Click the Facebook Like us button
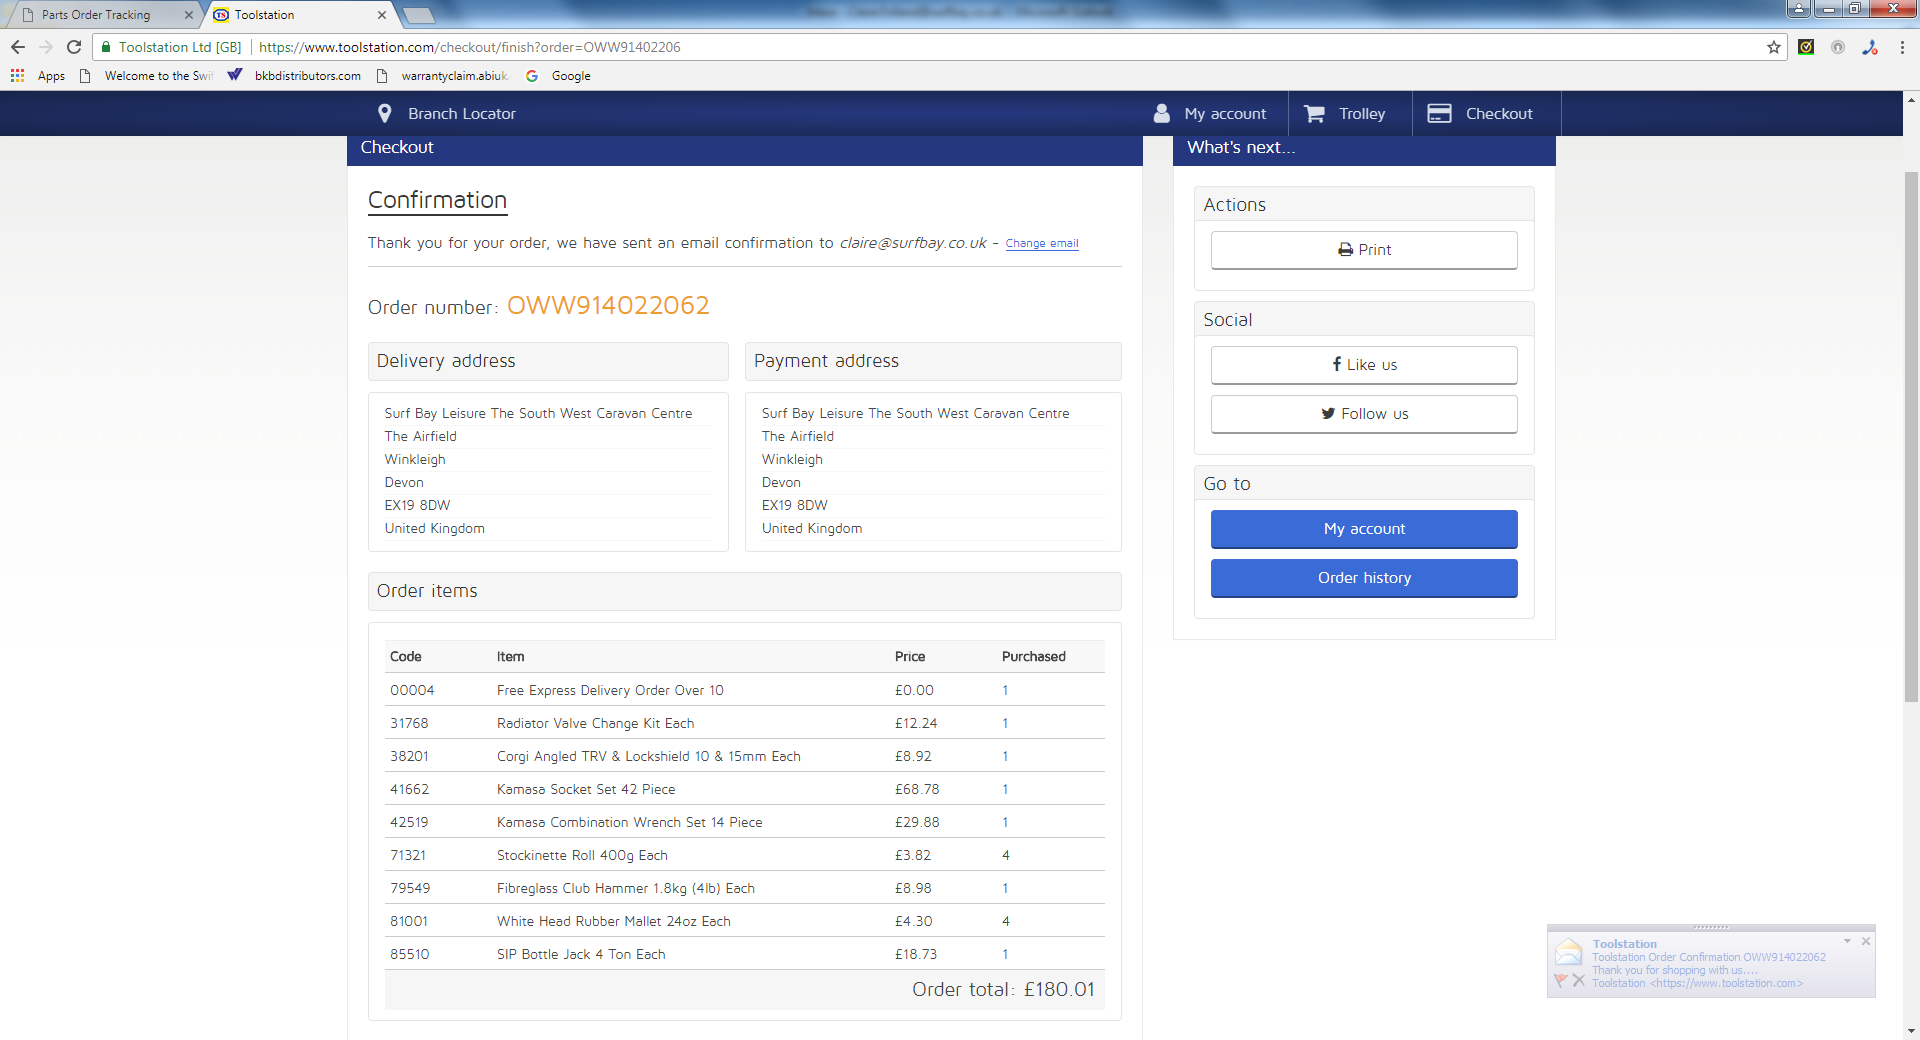This screenshot has height=1040, width=1920. click(x=1364, y=365)
